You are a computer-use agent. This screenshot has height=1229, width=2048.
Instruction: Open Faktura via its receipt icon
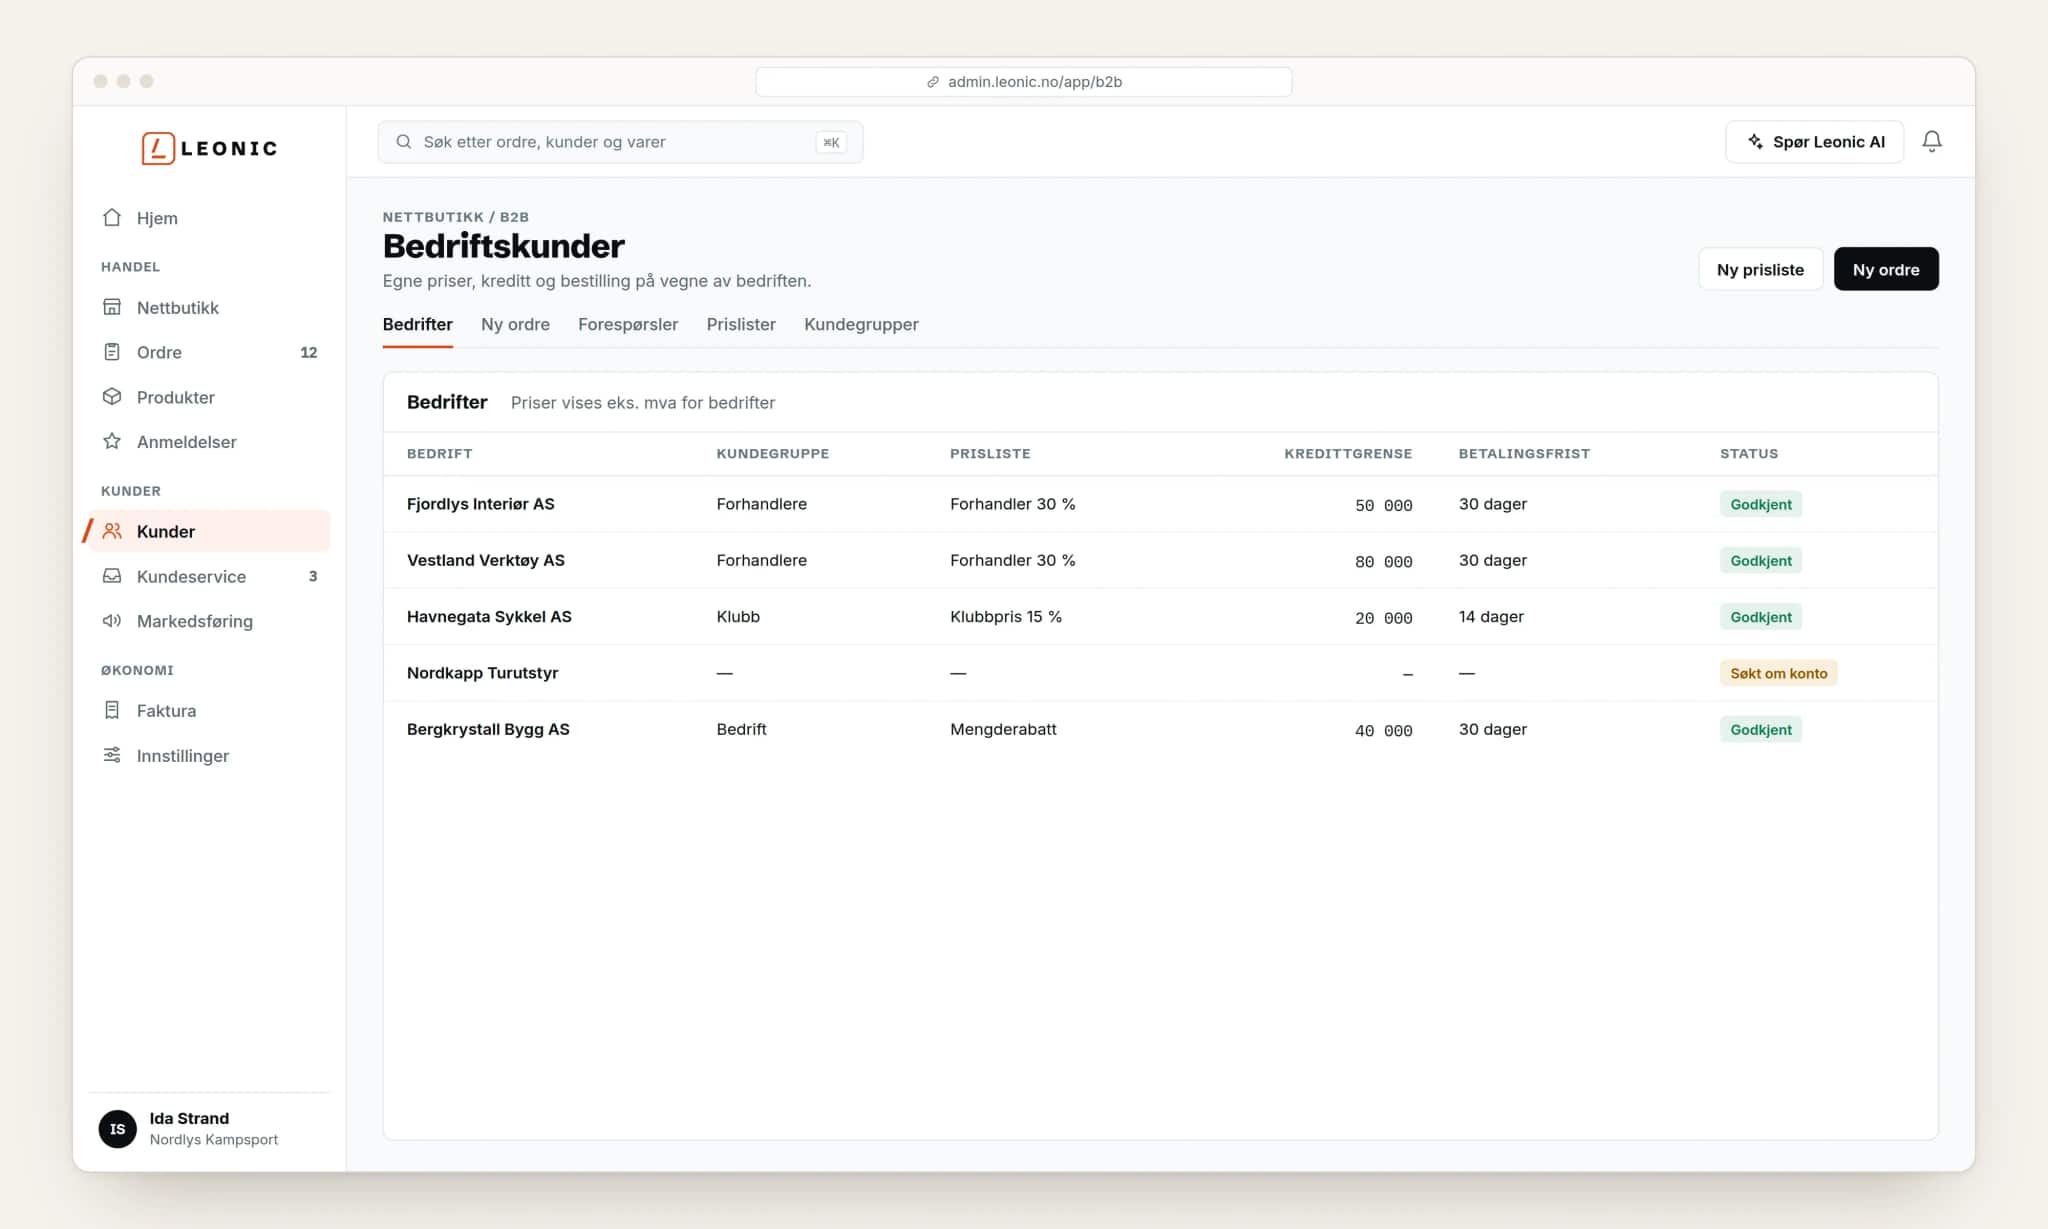point(112,710)
